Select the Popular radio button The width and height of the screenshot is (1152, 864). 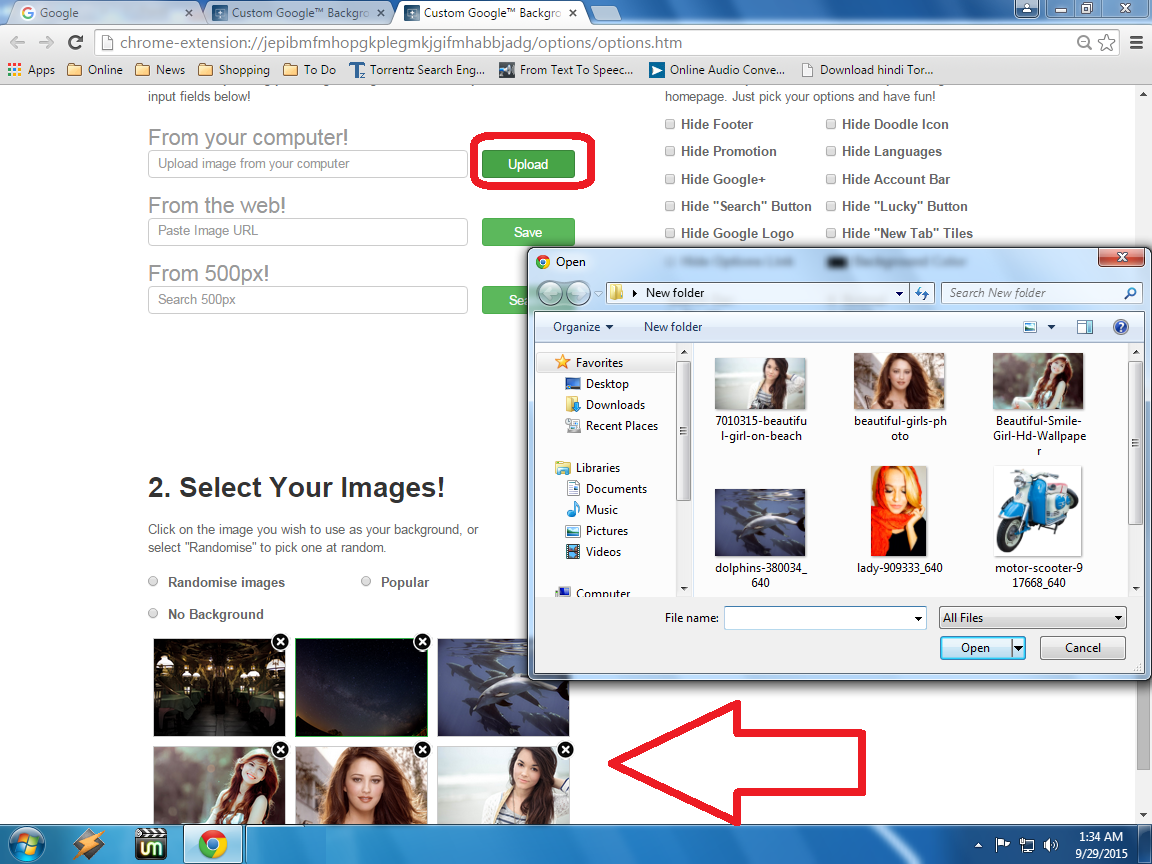coord(366,581)
